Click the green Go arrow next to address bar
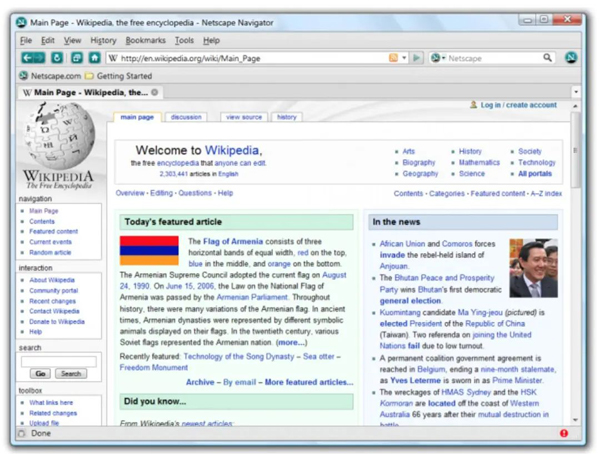Viewport: 600px width, 454px height. (417, 58)
